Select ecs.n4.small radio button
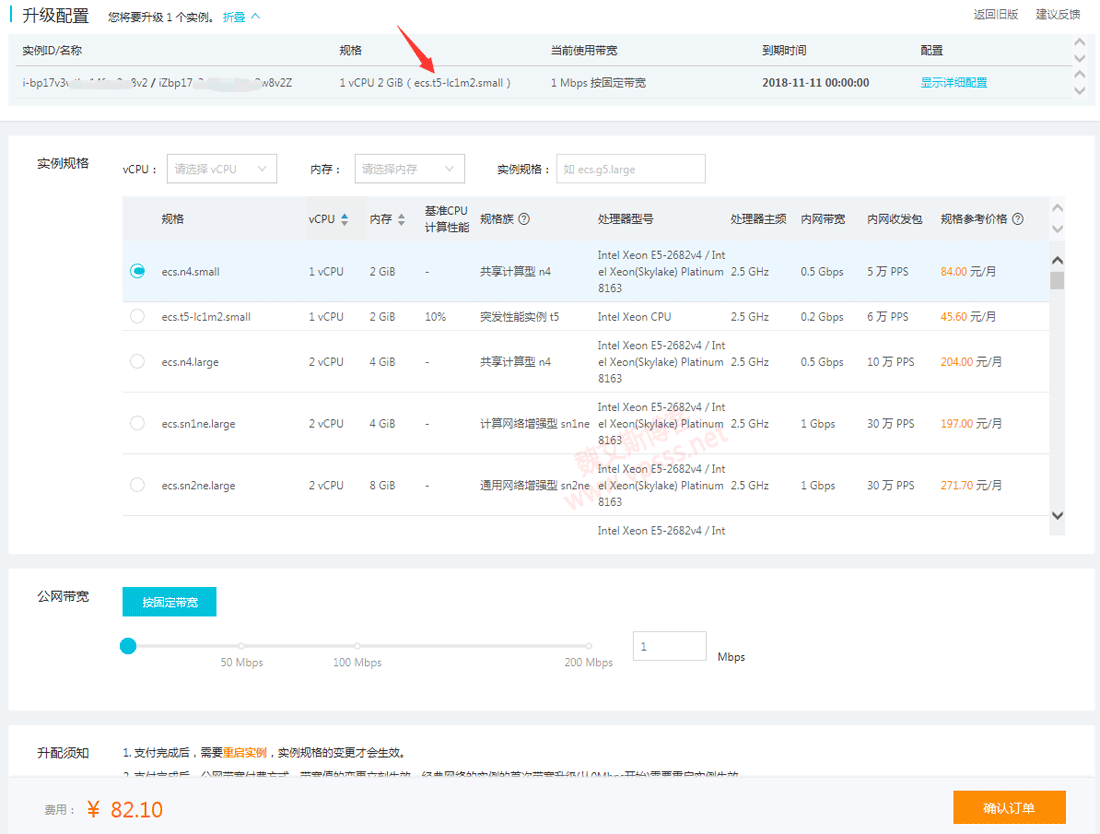Viewport: 1100px width, 834px height. (137, 271)
